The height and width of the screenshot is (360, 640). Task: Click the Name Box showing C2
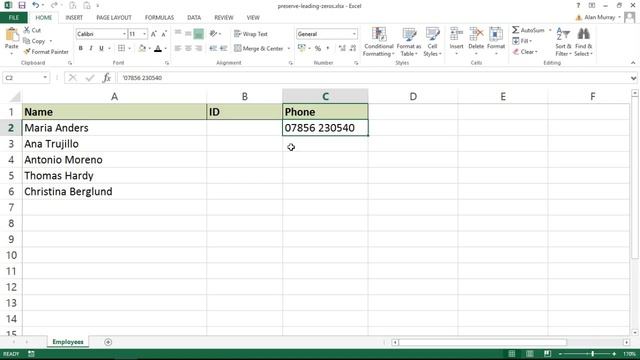pos(26,78)
